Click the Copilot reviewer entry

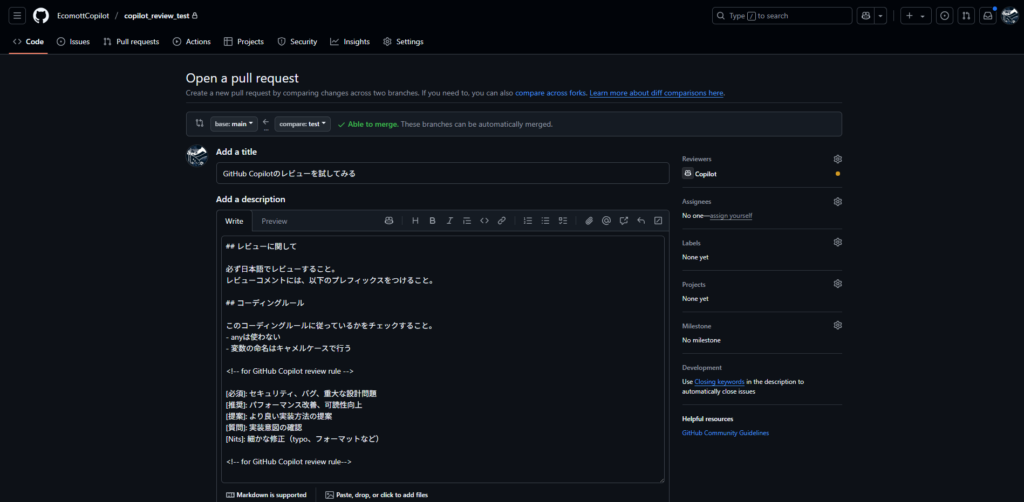click(x=699, y=174)
